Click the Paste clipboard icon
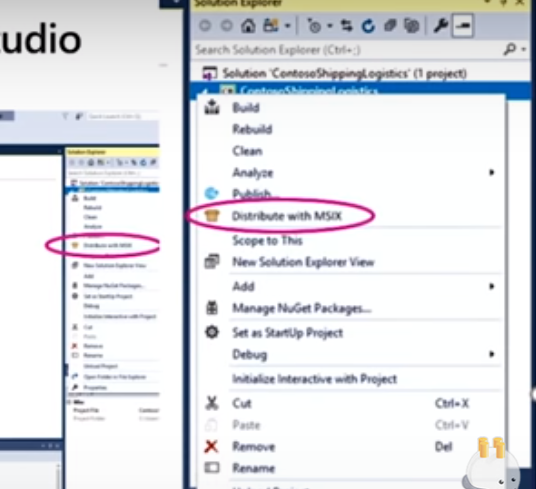This screenshot has width=536, height=489. [211, 425]
